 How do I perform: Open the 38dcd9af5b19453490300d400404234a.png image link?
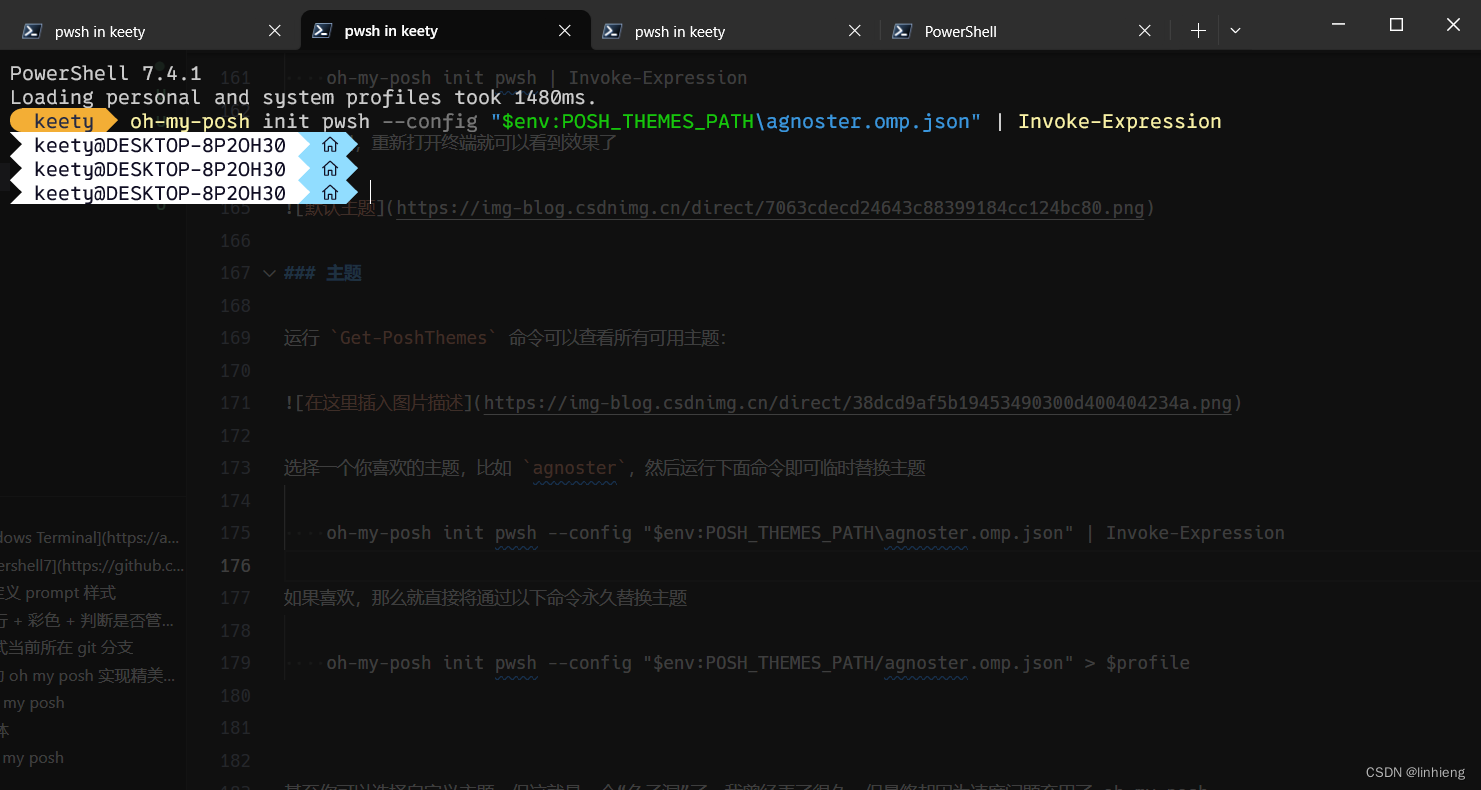[858, 403]
